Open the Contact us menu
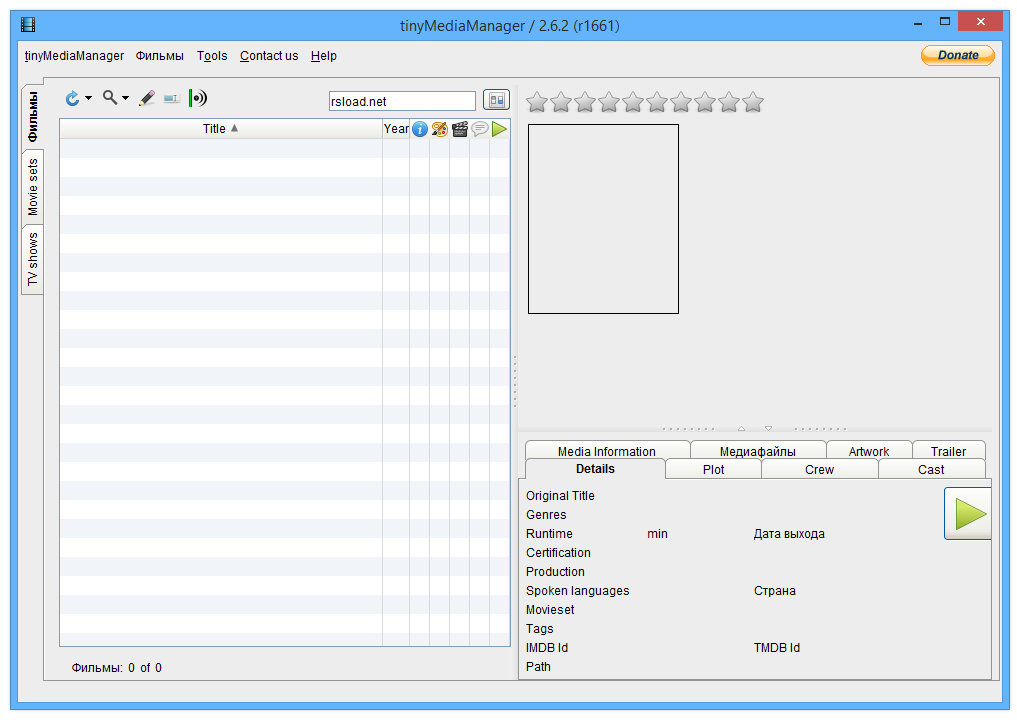 (269, 56)
